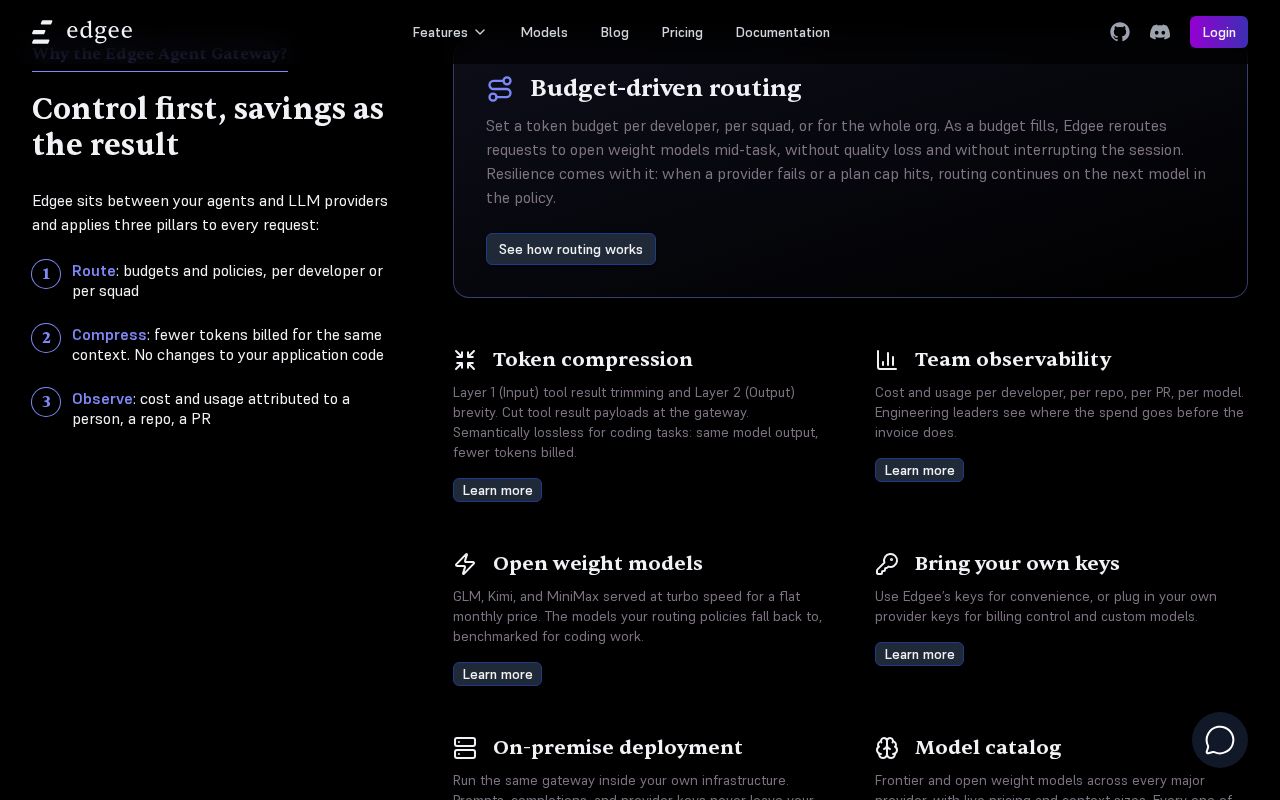
Task: Click the On-premise deployment heading
Action: pos(617,747)
